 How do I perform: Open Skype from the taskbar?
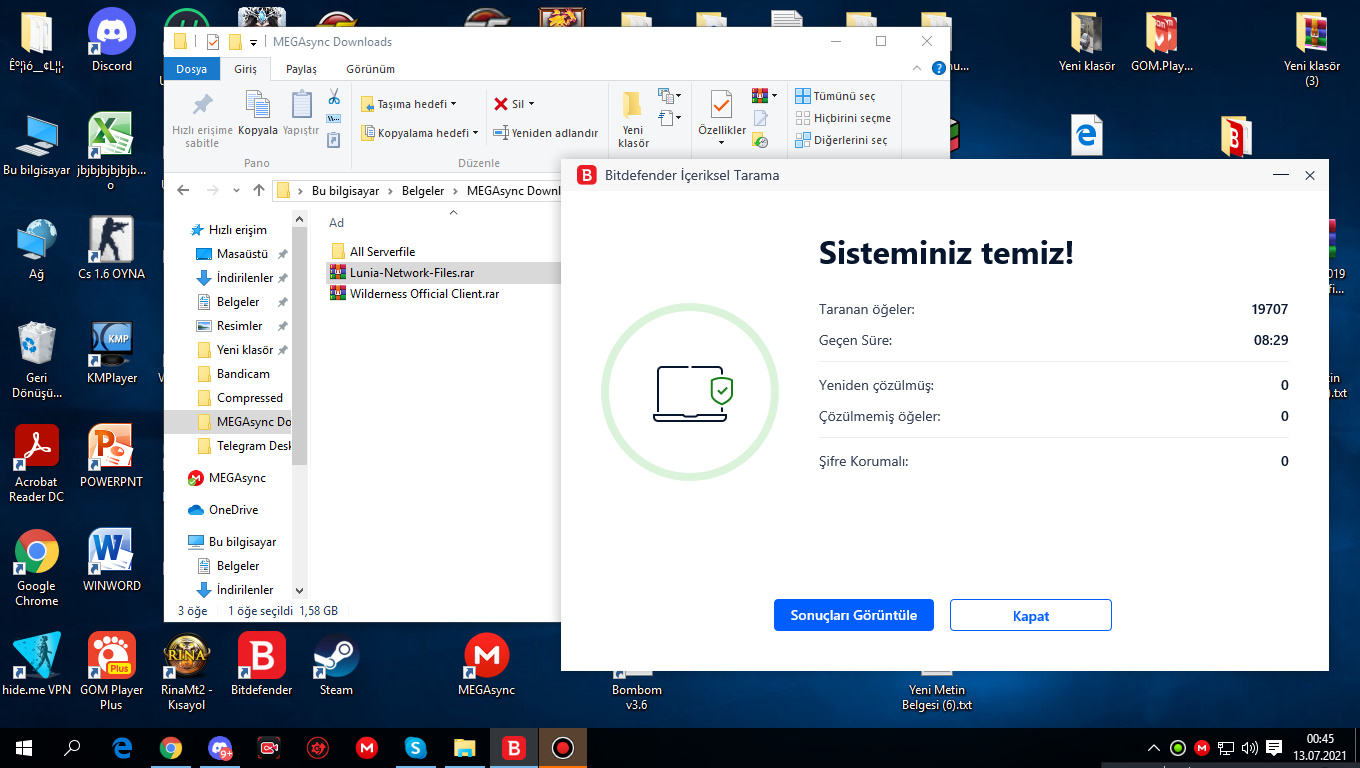click(x=416, y=748)
